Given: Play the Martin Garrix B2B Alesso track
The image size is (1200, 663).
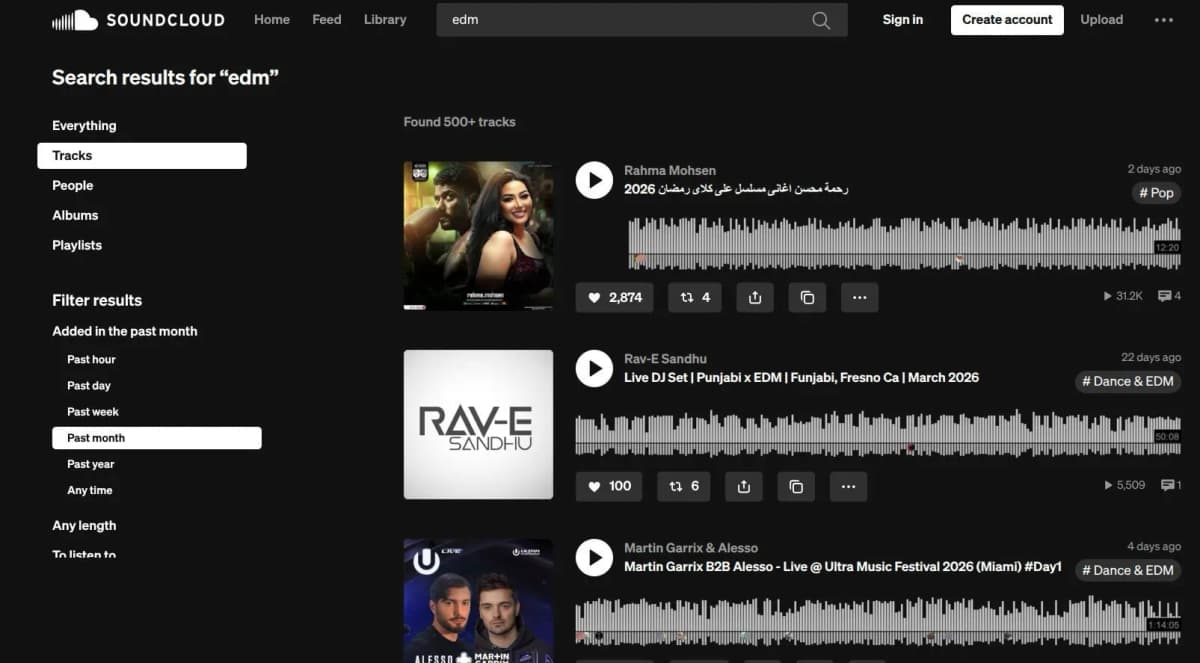Looking at the screenshot, I should [594, 558].
